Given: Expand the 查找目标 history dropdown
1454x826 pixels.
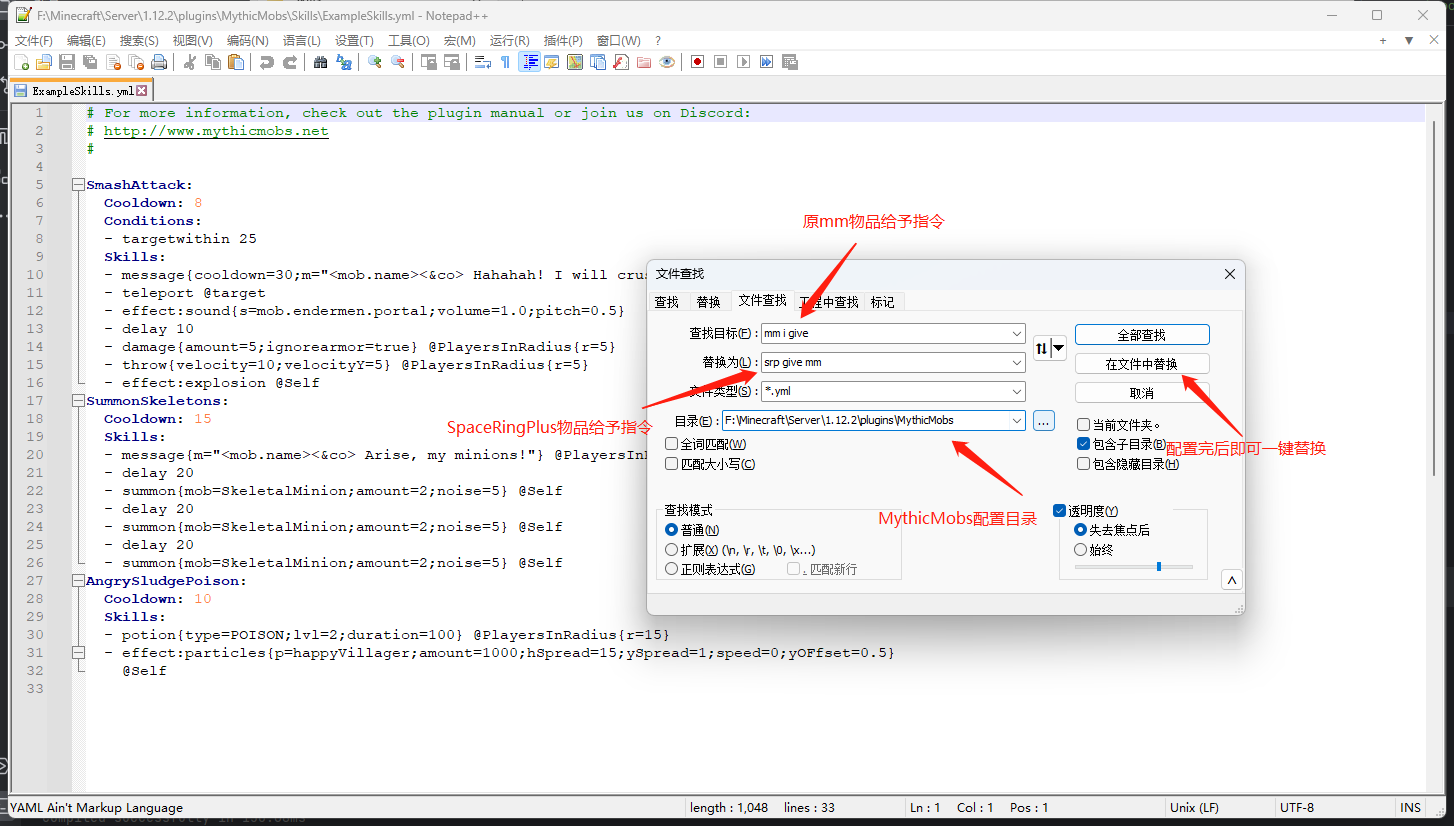Looking at the screenshot, I should (x=1017, y=334).
